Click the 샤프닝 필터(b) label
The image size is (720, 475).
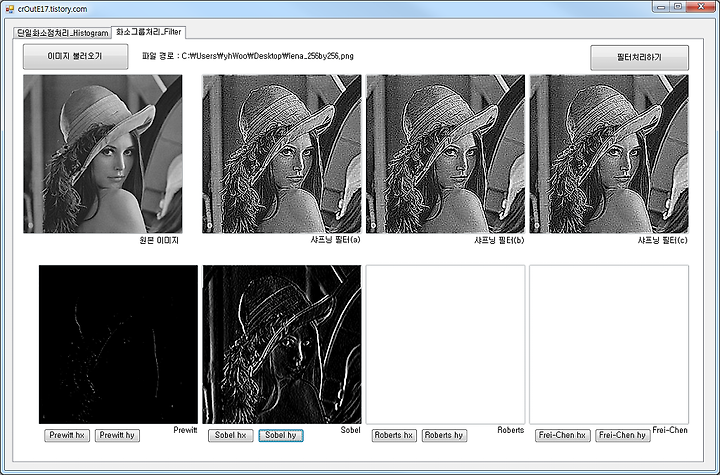point(499,240)
